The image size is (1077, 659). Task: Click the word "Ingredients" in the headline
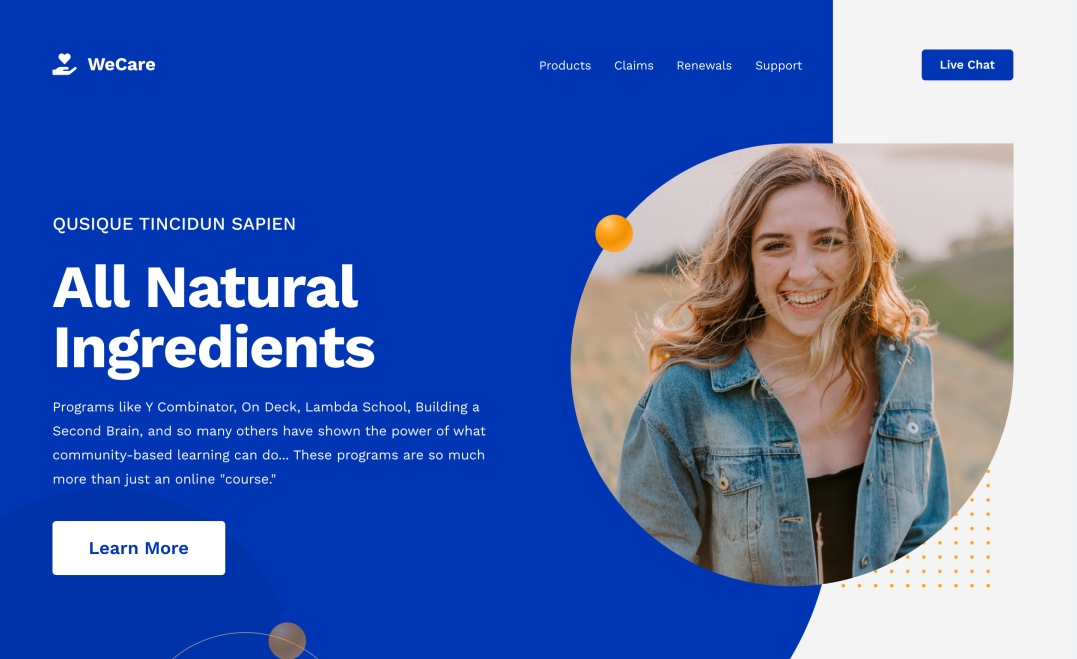tap(214, 349)
